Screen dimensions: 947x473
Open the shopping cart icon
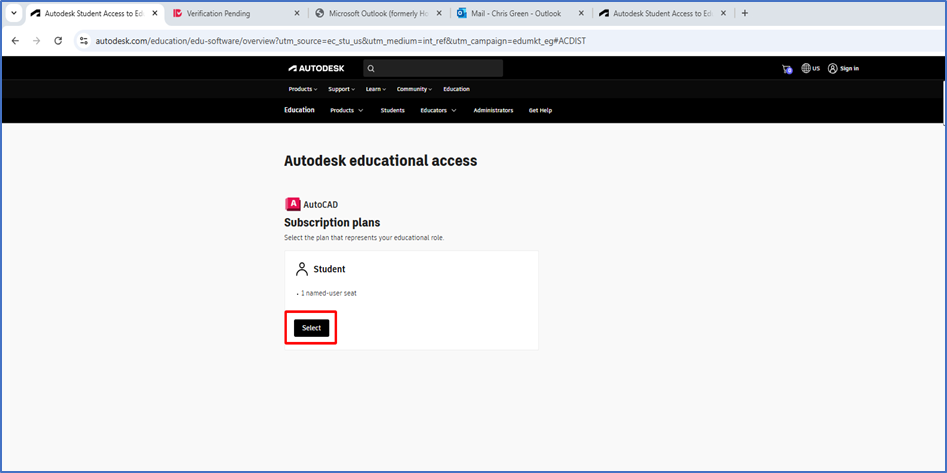[786, 69]
